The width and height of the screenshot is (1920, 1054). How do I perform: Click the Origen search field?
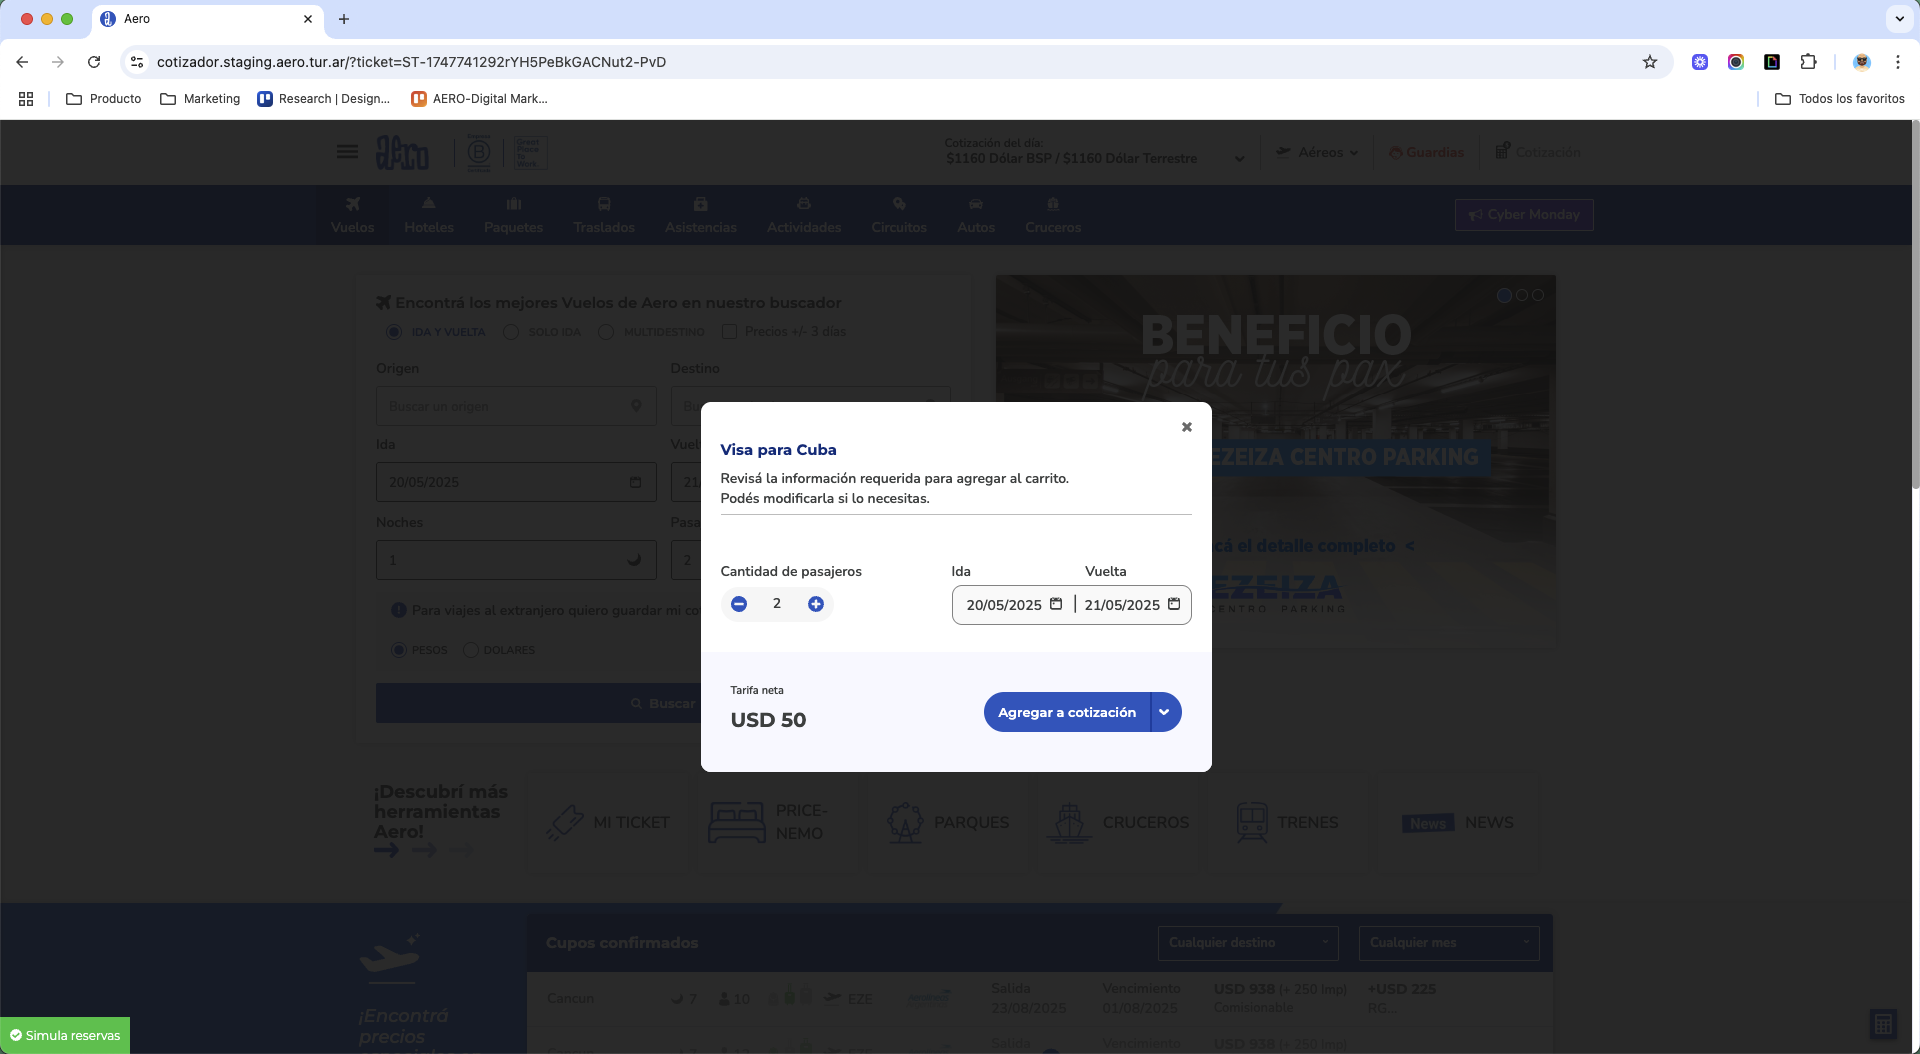pyautogui.click(x=516, y=406)
